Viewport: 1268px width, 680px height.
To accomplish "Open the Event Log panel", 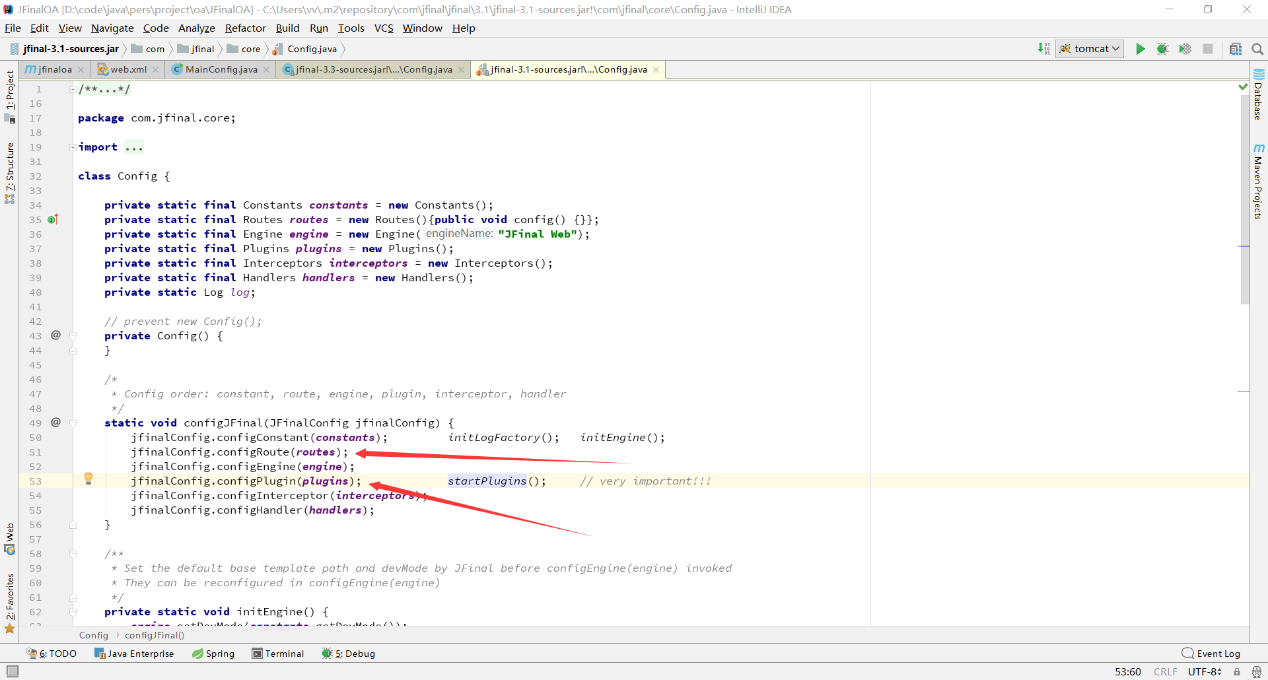I will coord(1210,654).
